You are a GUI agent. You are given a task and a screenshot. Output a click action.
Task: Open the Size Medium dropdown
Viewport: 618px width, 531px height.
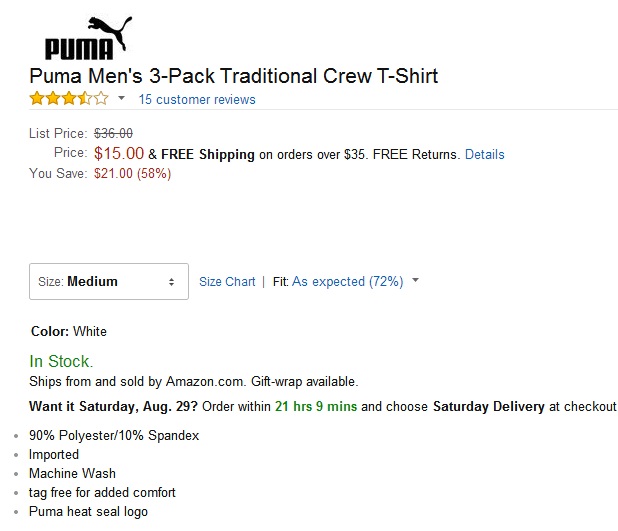[109, 281]
